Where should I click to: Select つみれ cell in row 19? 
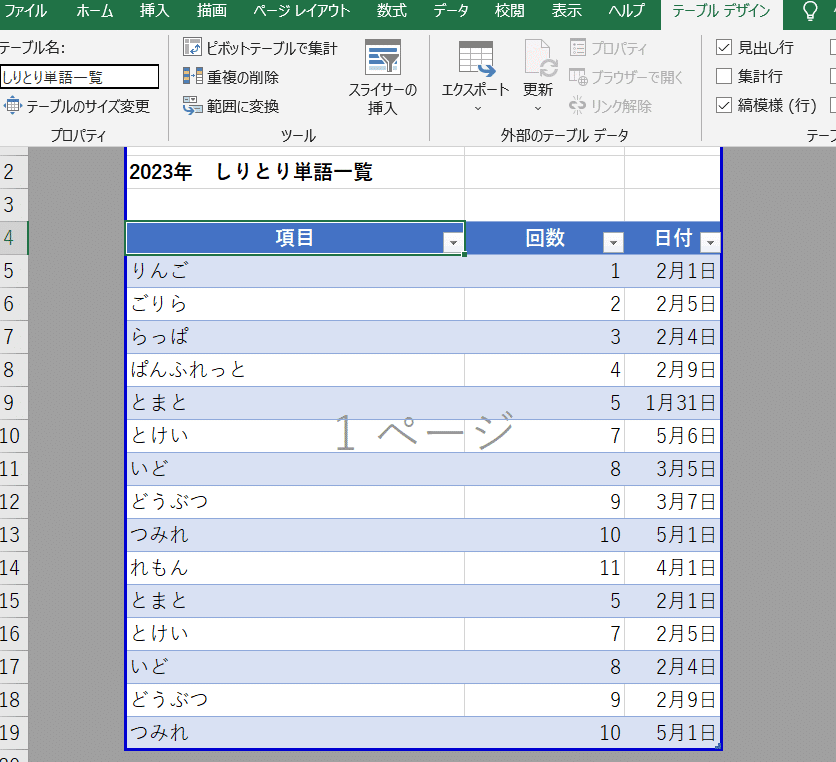(x=295, y=733)
